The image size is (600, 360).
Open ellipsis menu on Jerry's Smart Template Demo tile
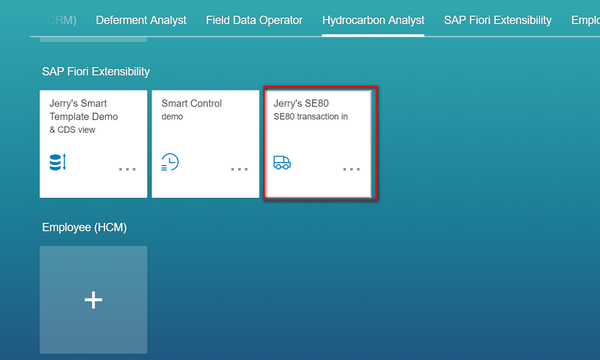127,169
